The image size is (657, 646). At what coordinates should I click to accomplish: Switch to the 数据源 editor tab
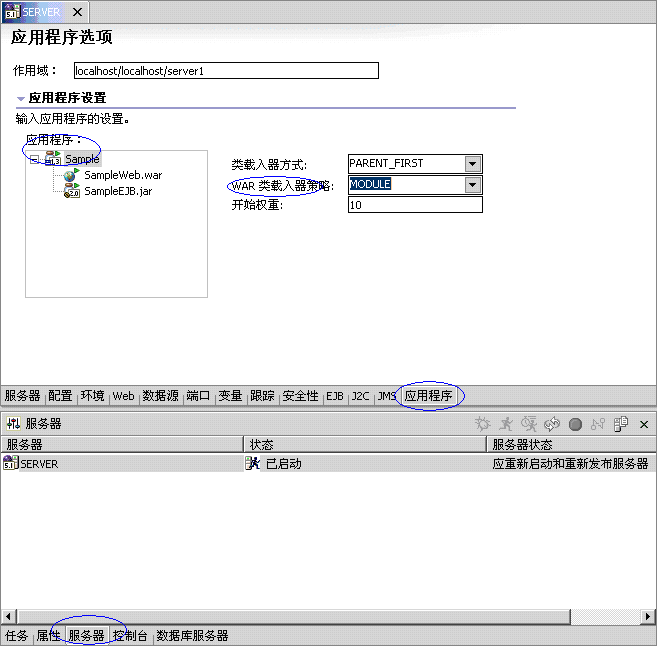[160, 395]
